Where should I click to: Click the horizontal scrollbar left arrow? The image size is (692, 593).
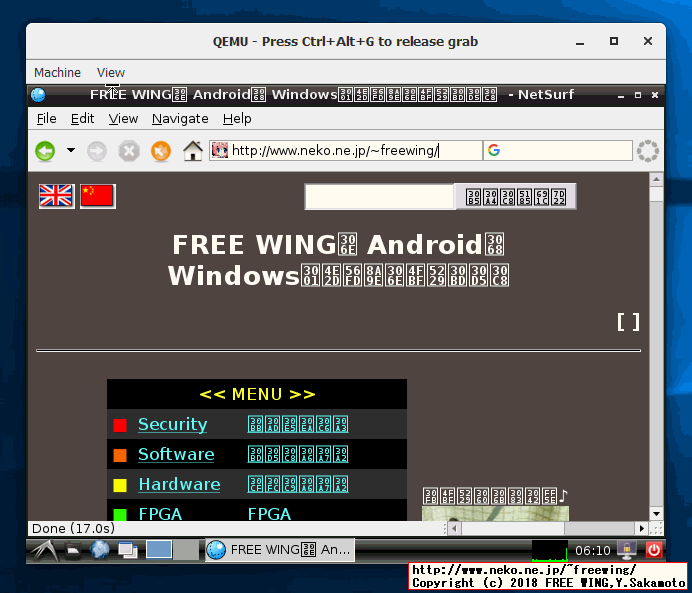[x=454, y=528]
